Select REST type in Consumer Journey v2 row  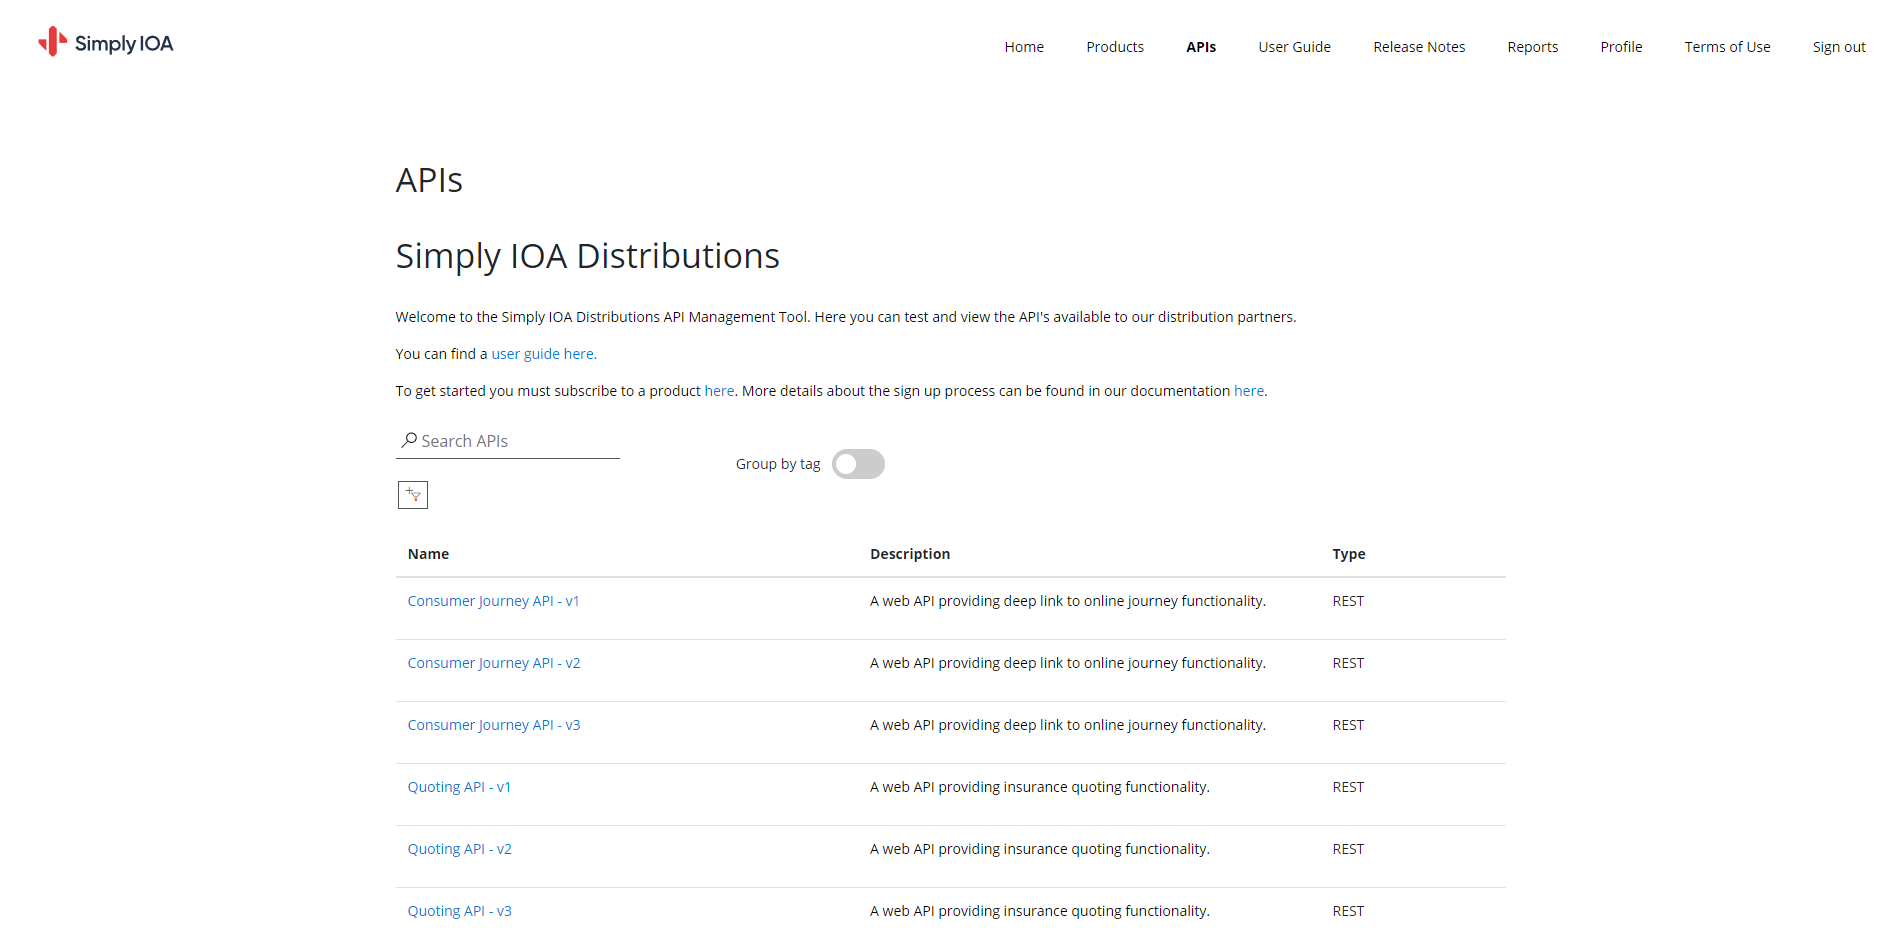click(x=1348, y=663)
